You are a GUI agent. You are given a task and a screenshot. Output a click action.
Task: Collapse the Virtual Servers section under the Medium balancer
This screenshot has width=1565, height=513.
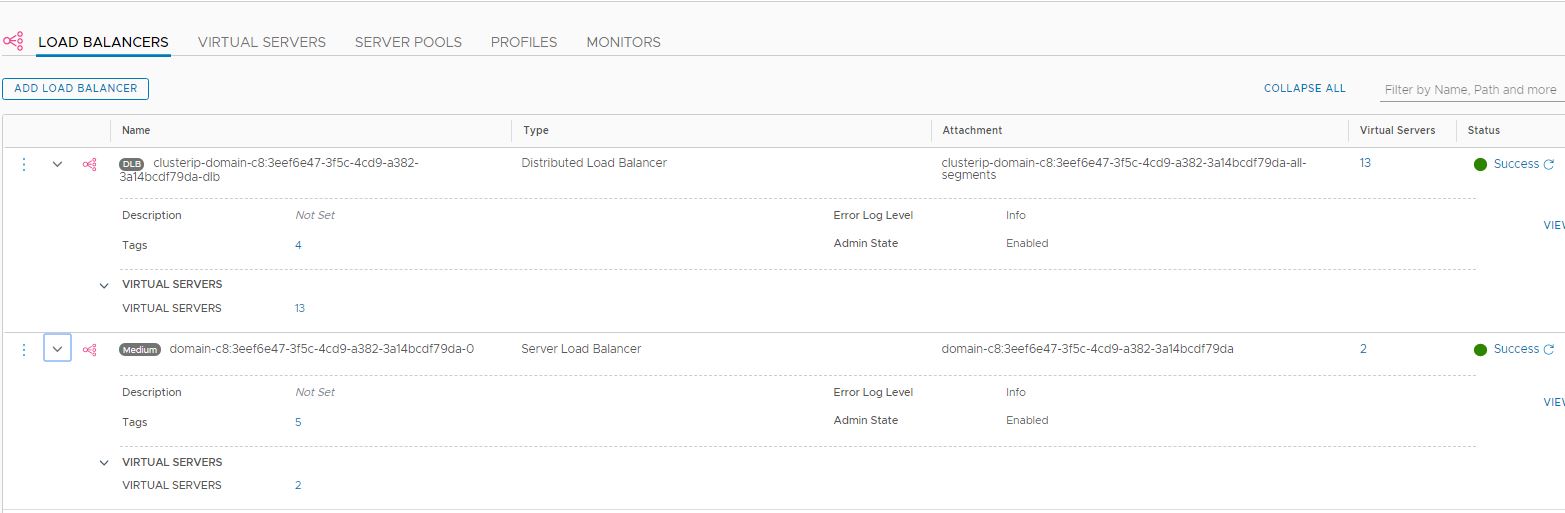pyautogui.click(x=104, y=463)
